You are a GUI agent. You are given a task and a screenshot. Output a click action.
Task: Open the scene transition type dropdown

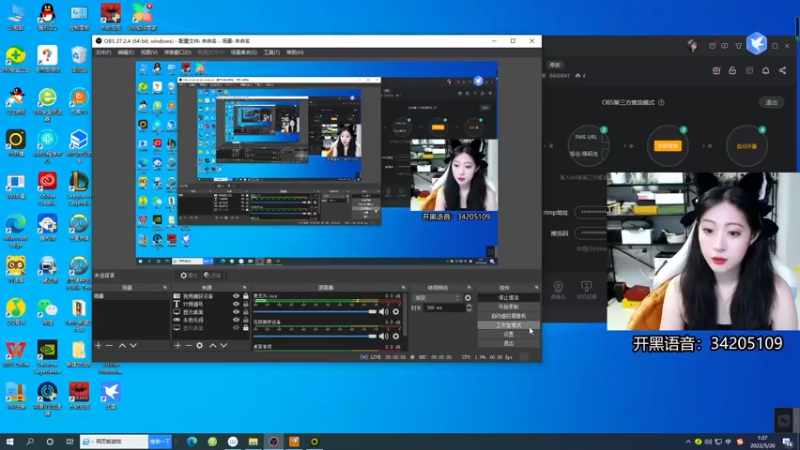pos(436,298)
